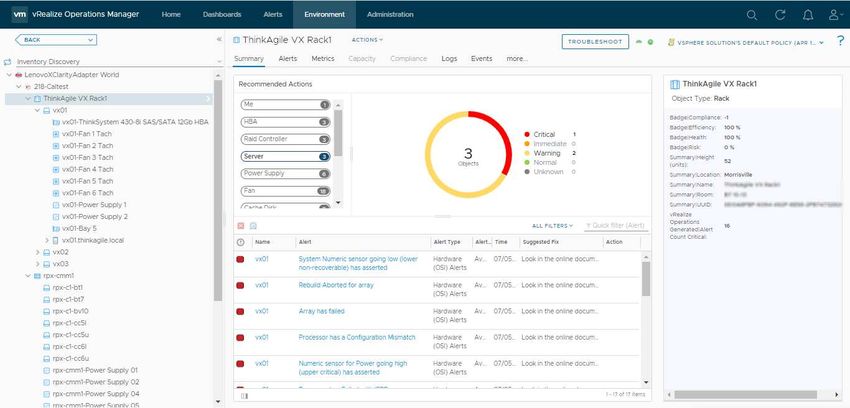Expand the vx03 tree node
The height and width of the screenshot is (408, 850).
(x=37, y=264)
